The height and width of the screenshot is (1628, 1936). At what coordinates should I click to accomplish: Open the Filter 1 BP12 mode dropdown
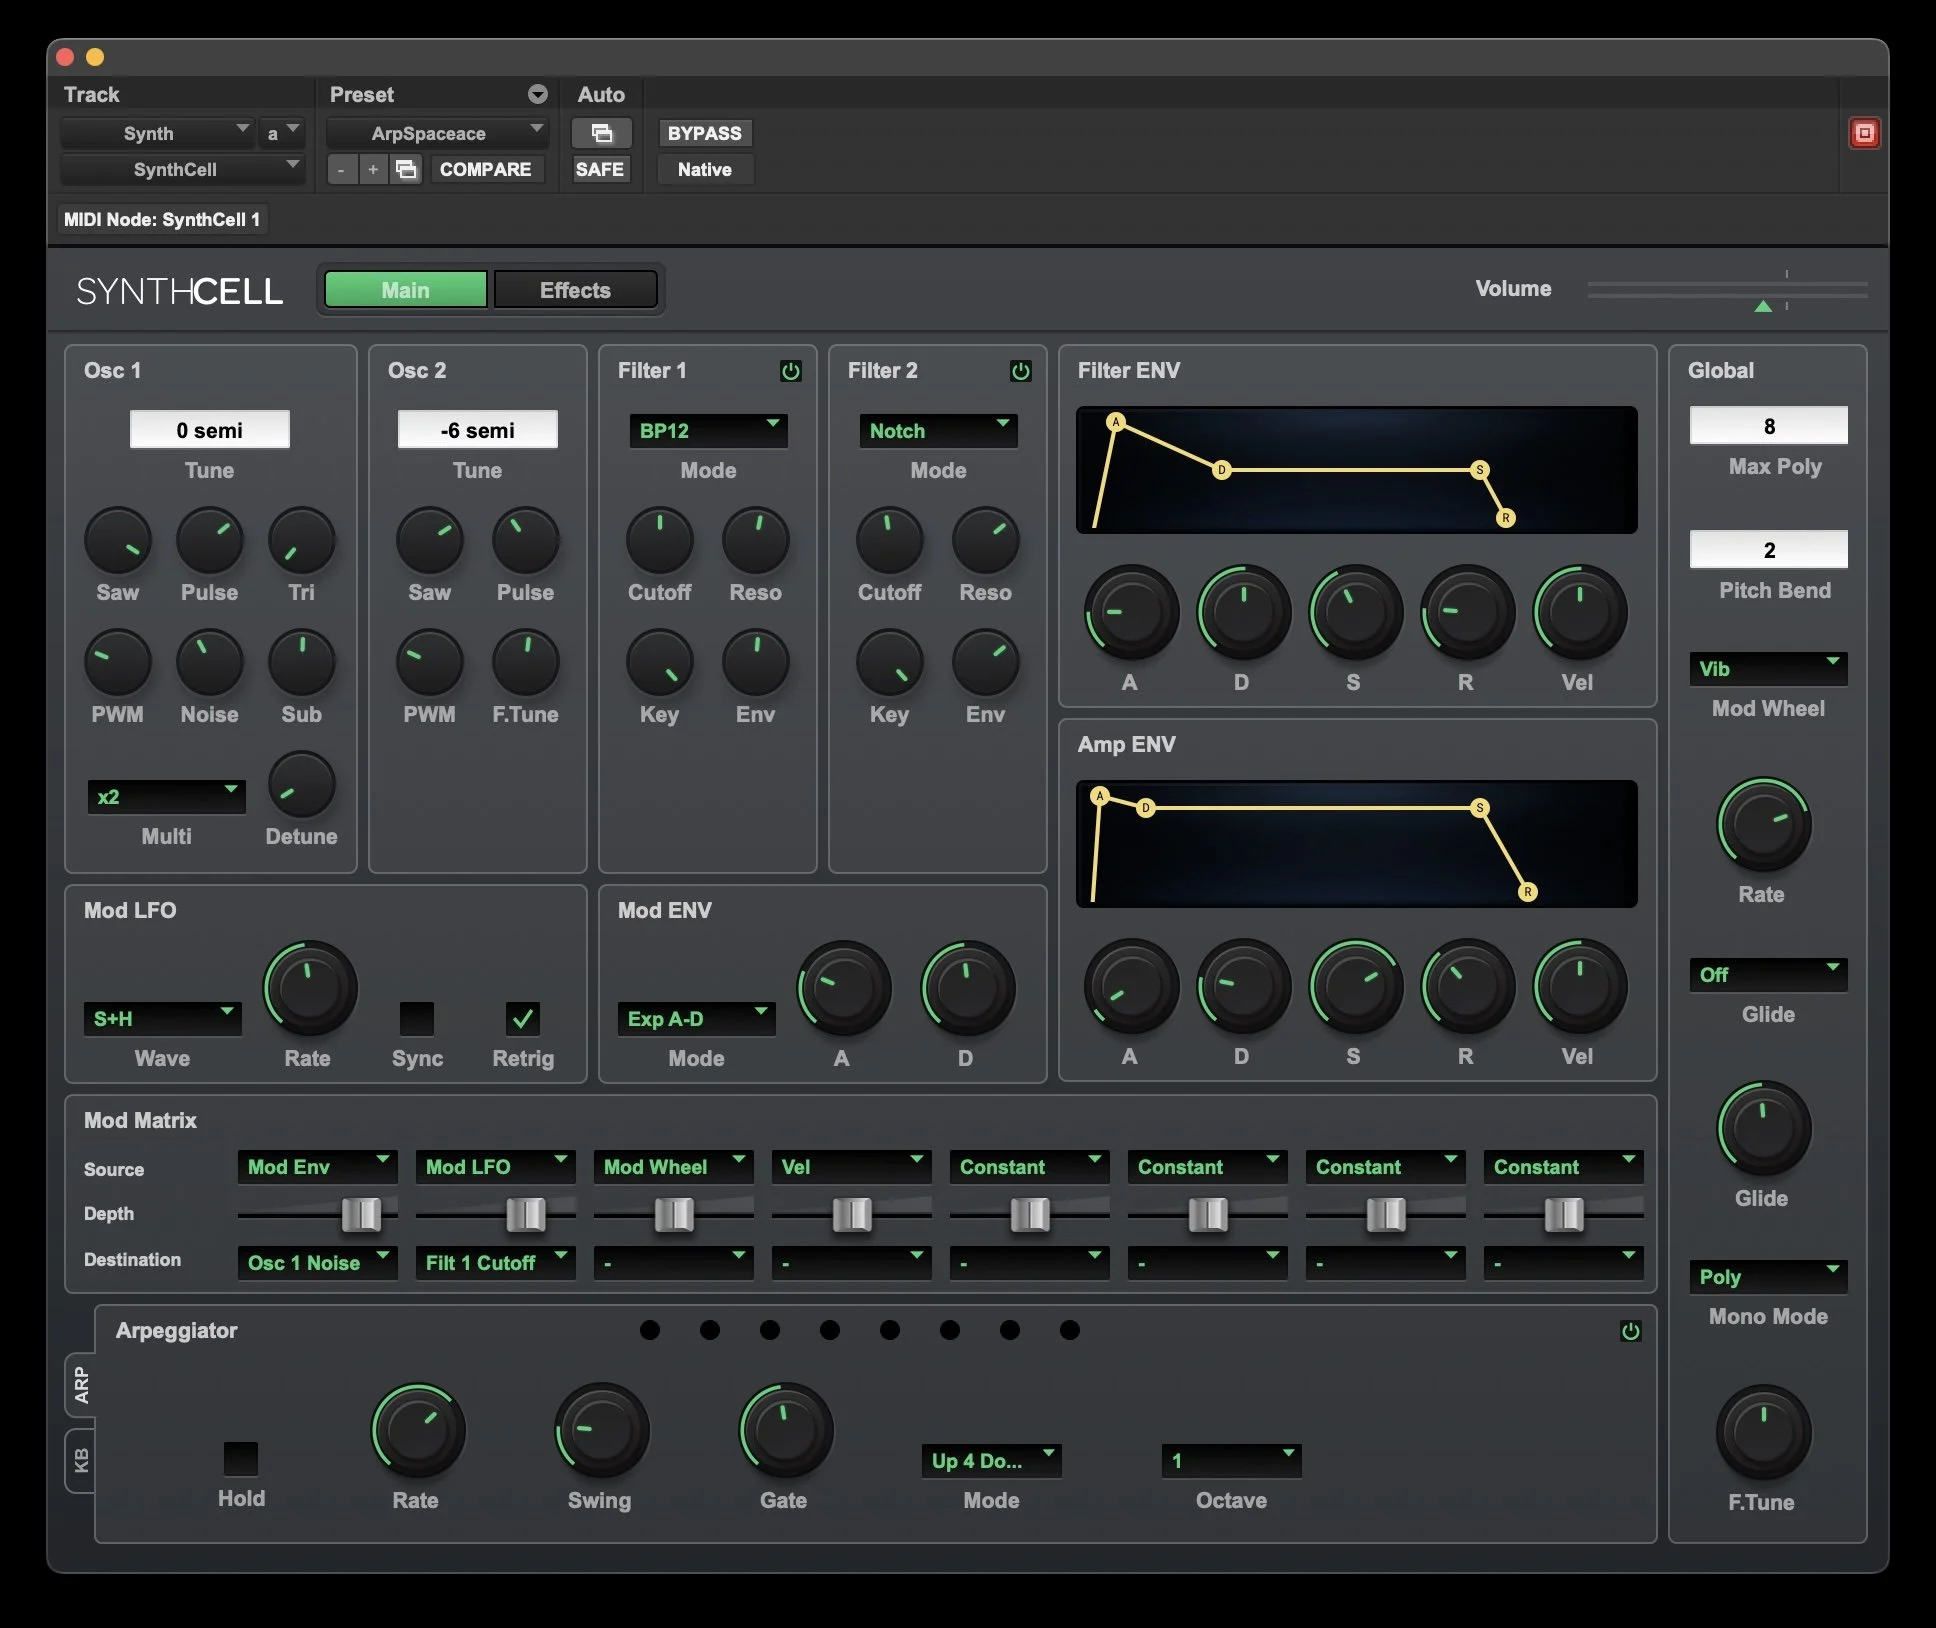coord(707,430)
